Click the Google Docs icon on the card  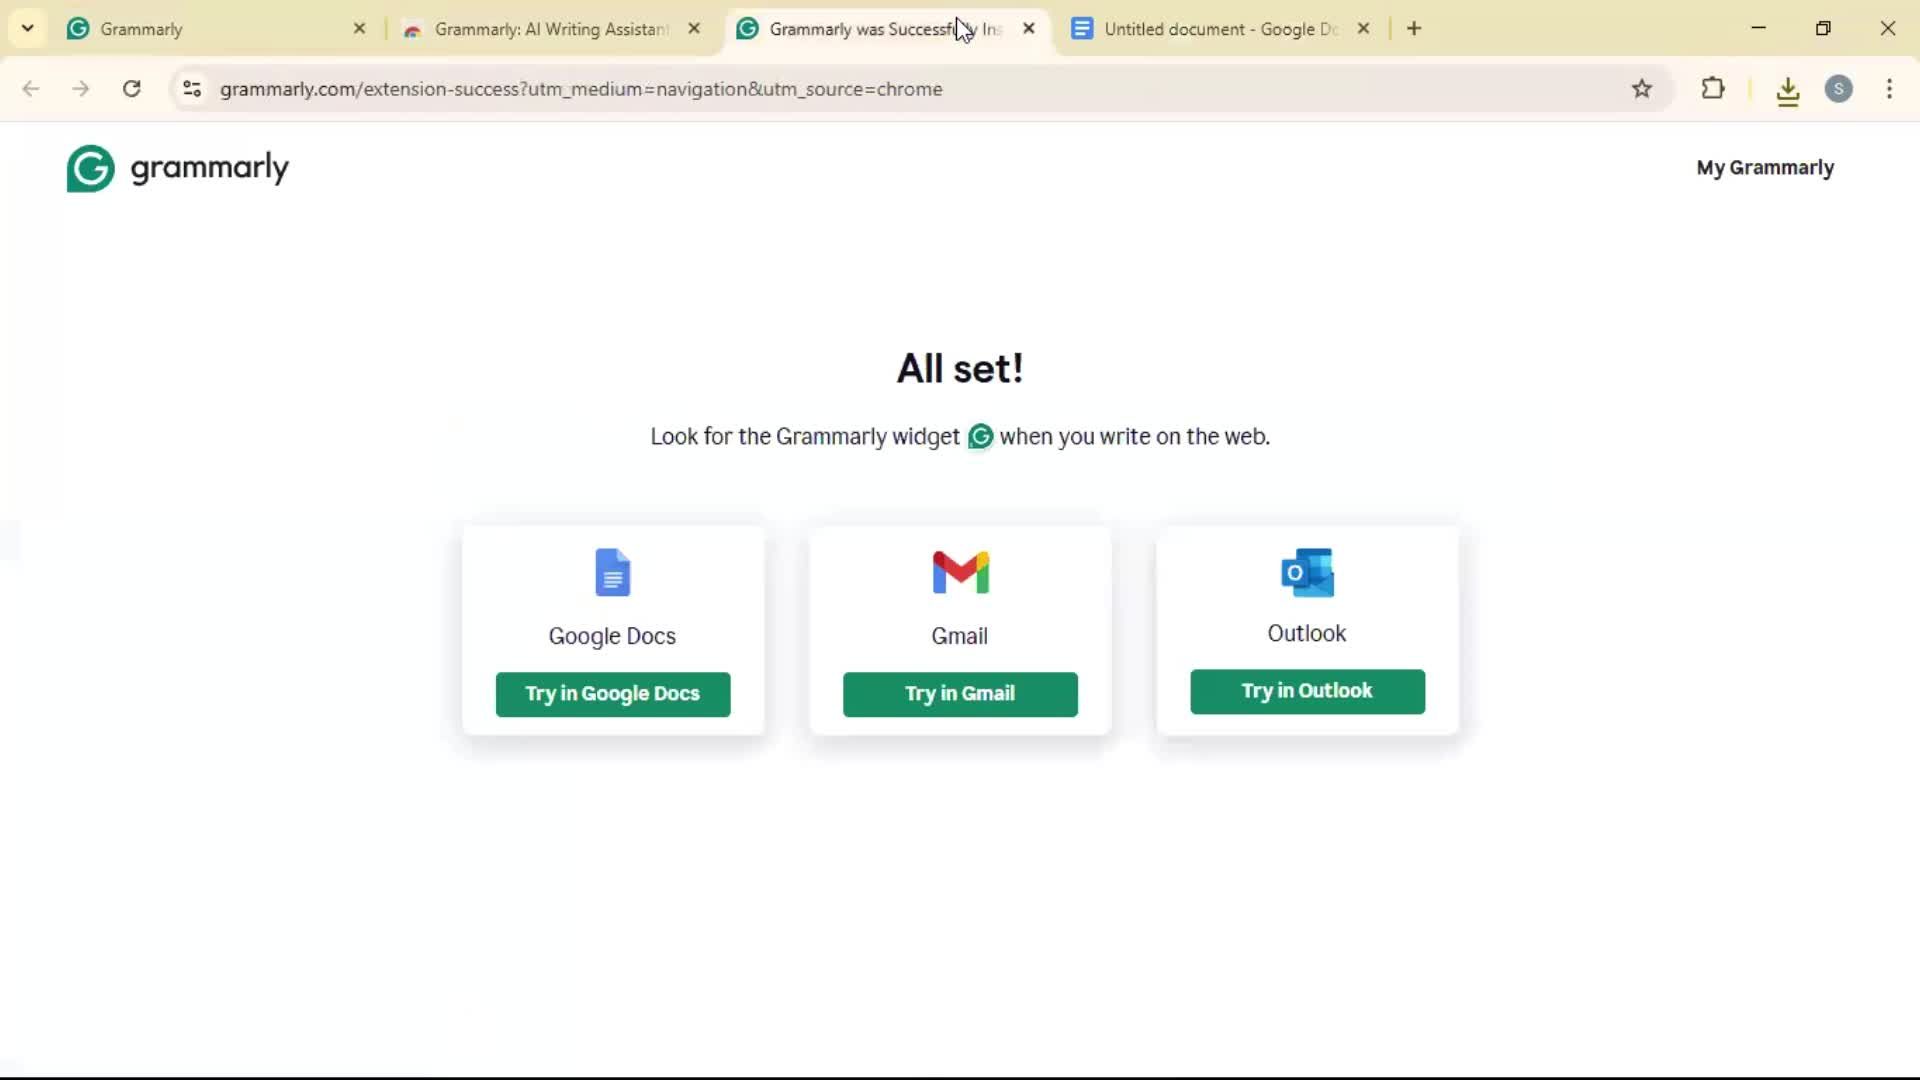pyautogui.click(x=613, y=572)
